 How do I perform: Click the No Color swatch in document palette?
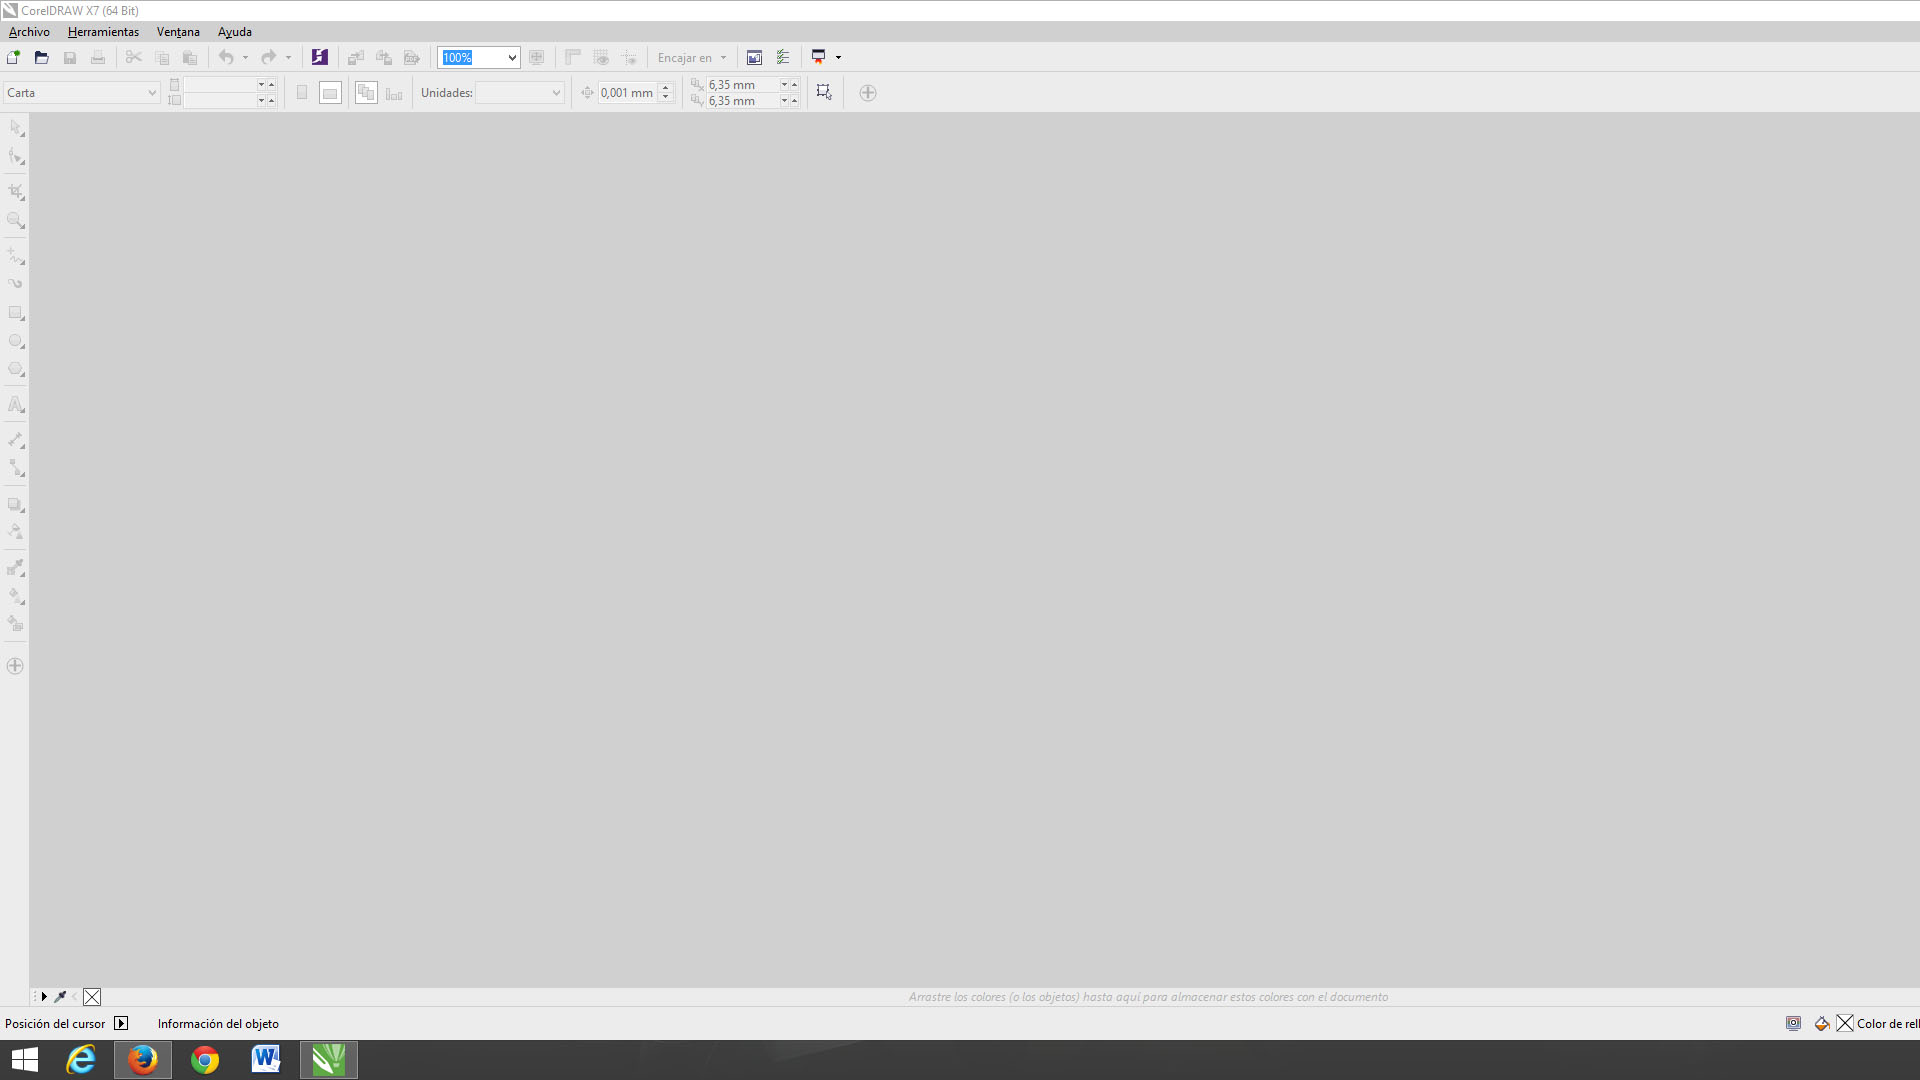[x=92, y=997]
